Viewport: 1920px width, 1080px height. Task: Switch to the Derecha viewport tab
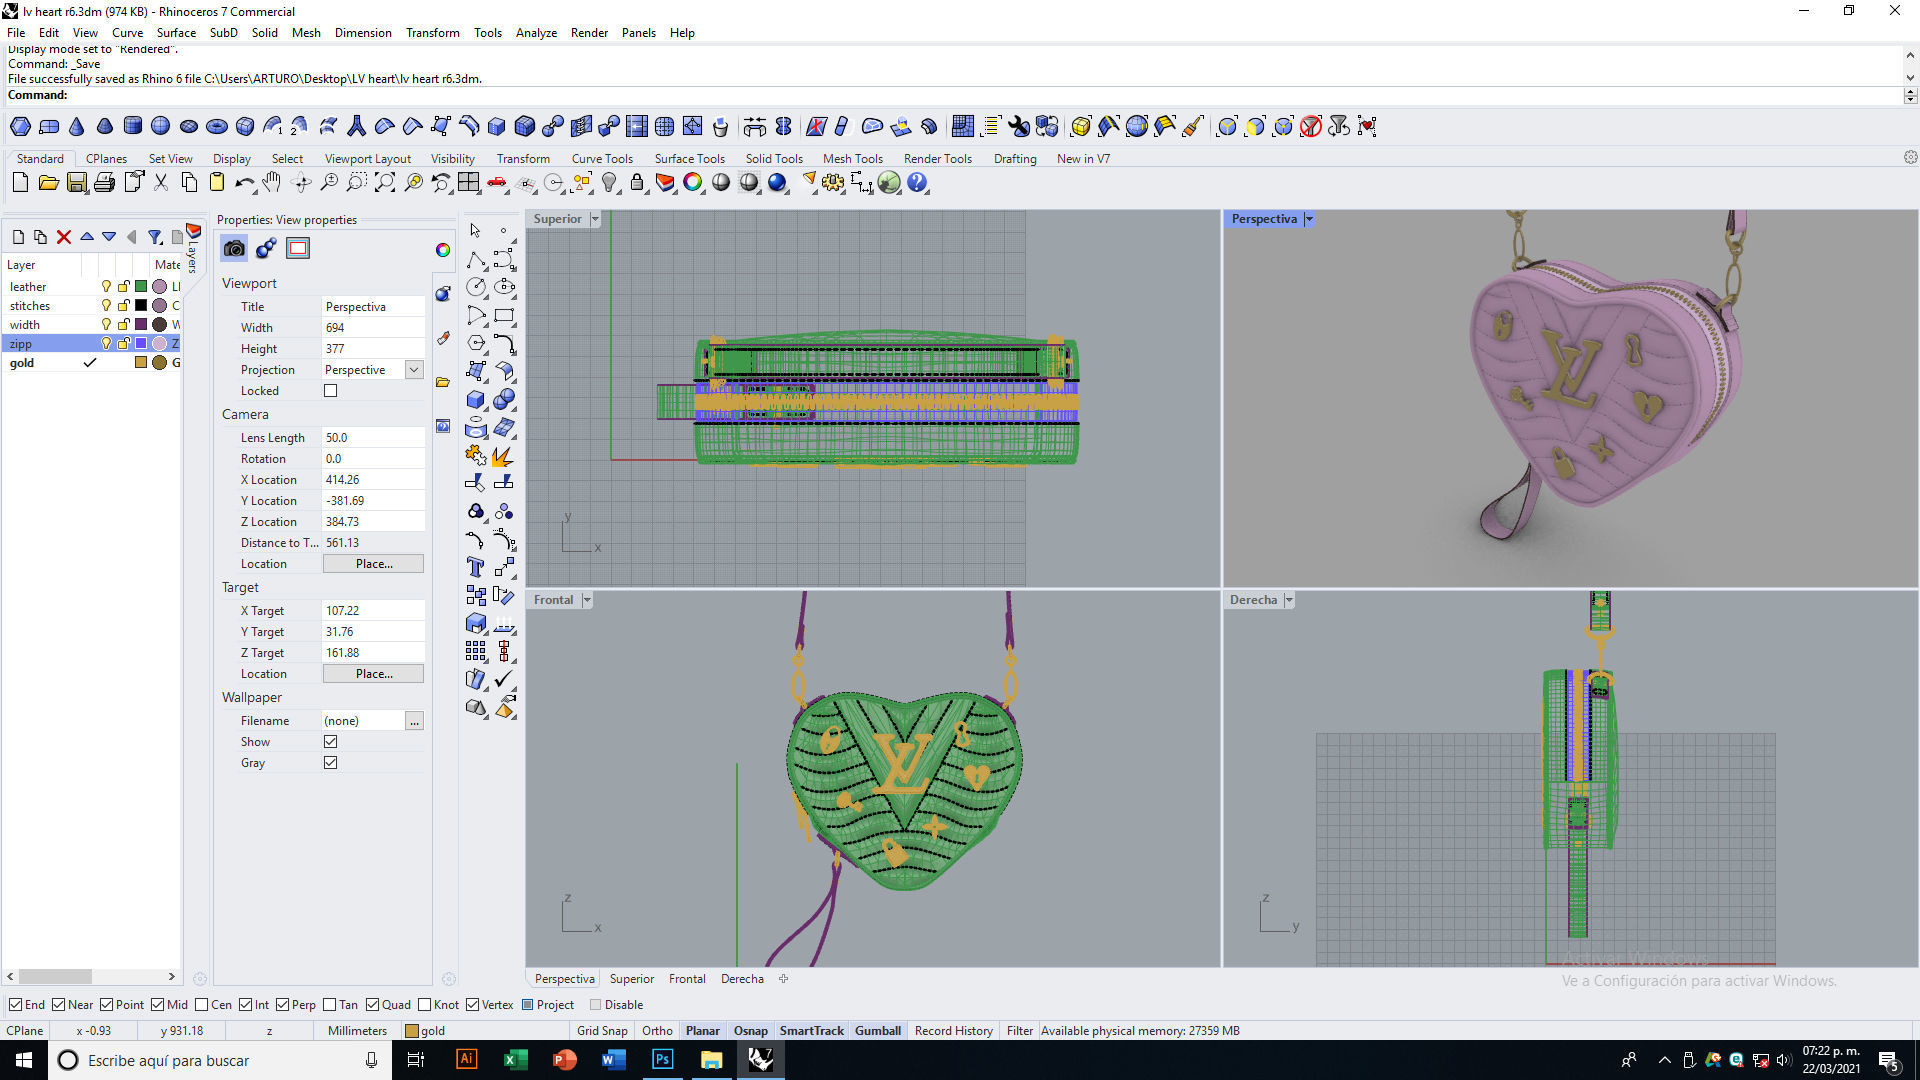pyautogui.click(x=742, y=979)
